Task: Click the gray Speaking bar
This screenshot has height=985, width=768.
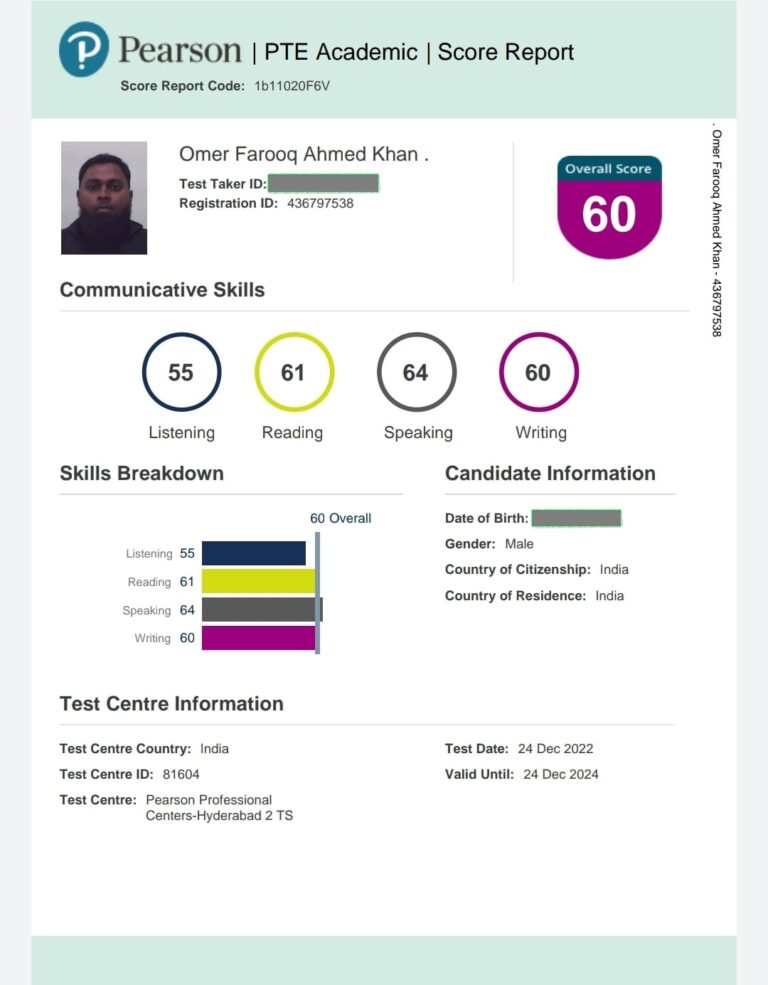Action: [261, 610]
